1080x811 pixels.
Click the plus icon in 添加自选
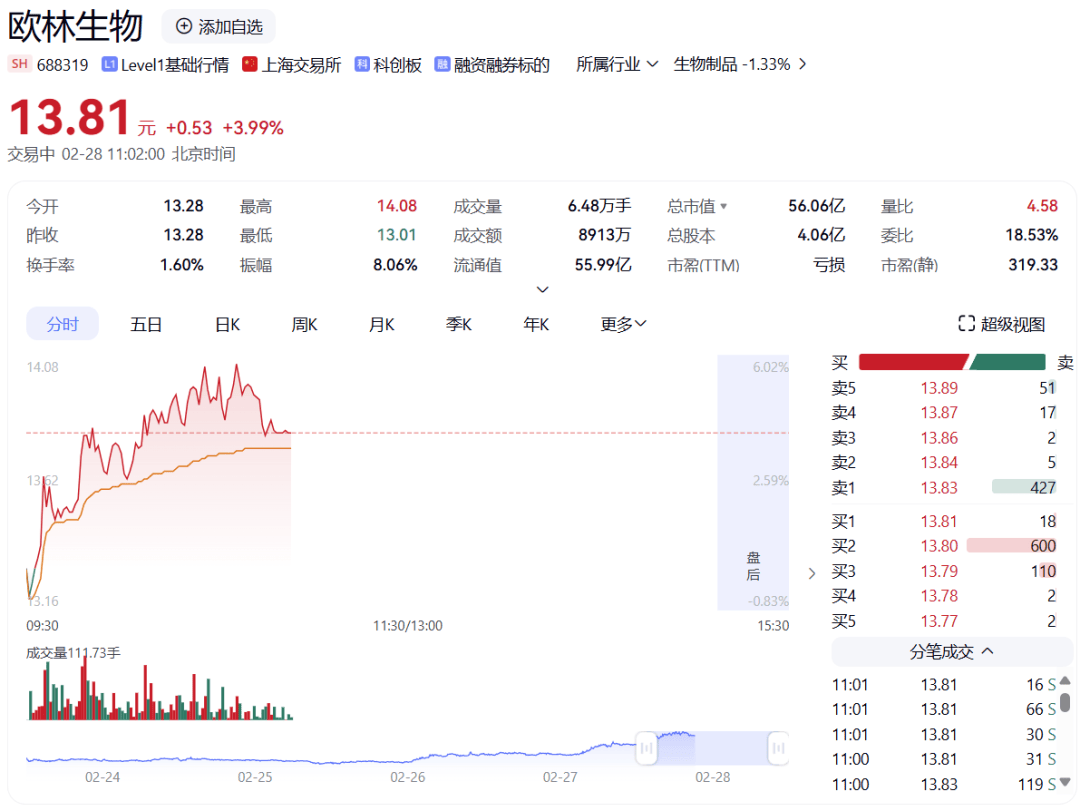[184, 26]
